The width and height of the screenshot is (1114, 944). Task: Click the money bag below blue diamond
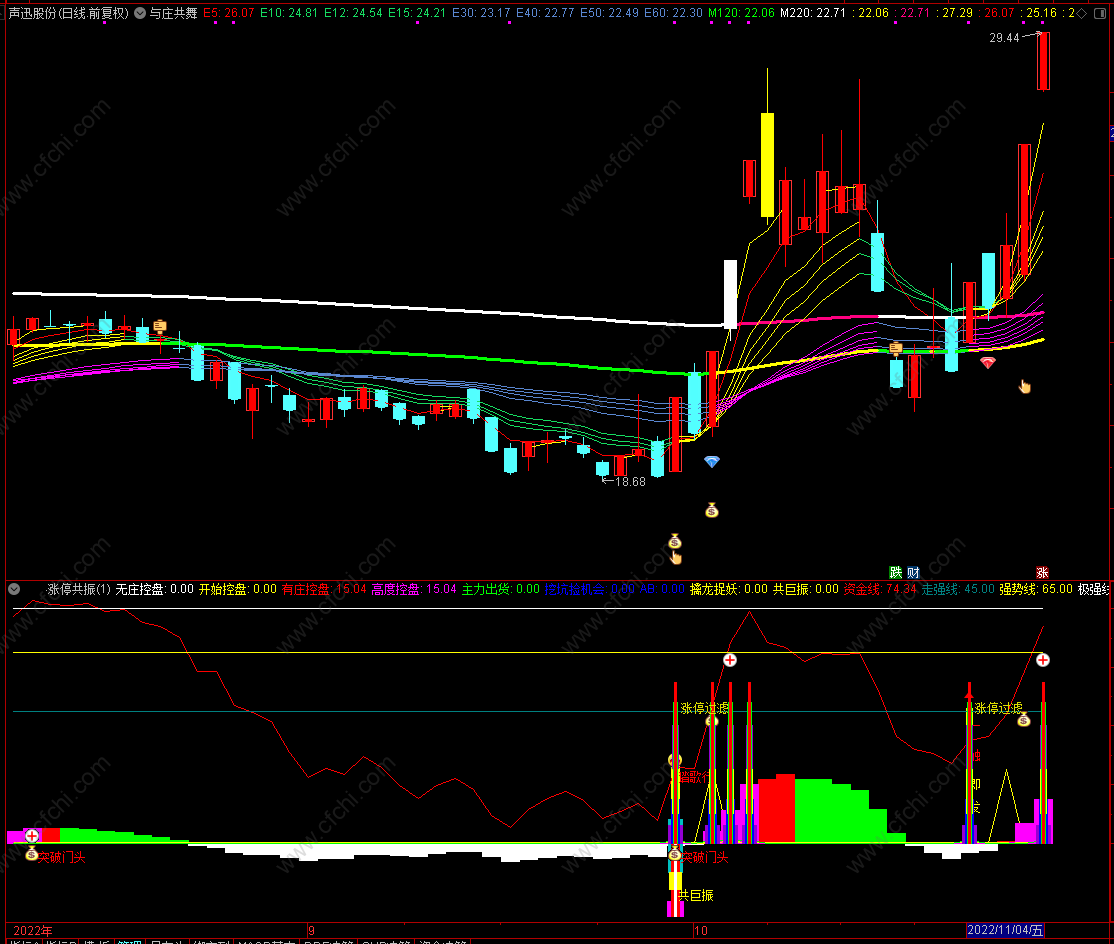pos(712,510)
